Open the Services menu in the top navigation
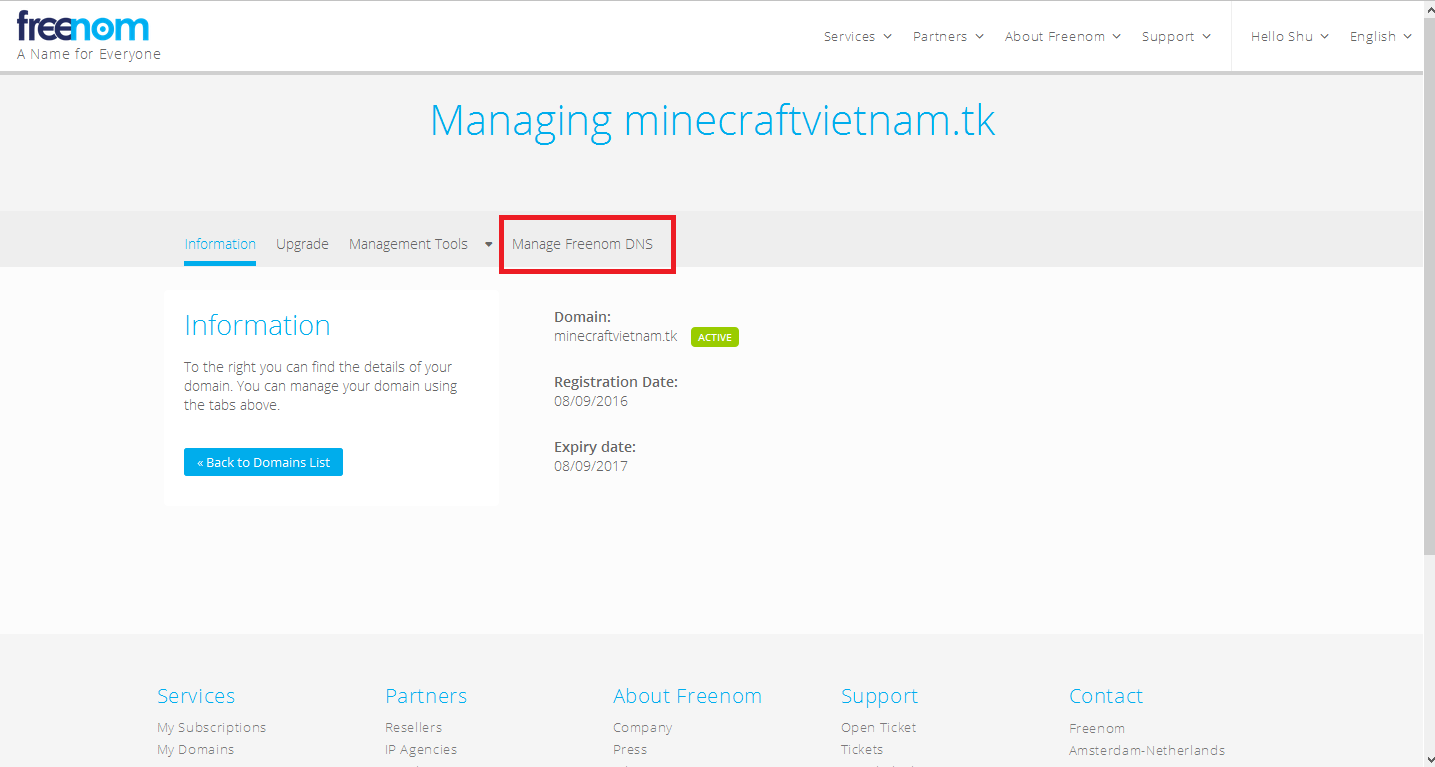 (857, 36)
